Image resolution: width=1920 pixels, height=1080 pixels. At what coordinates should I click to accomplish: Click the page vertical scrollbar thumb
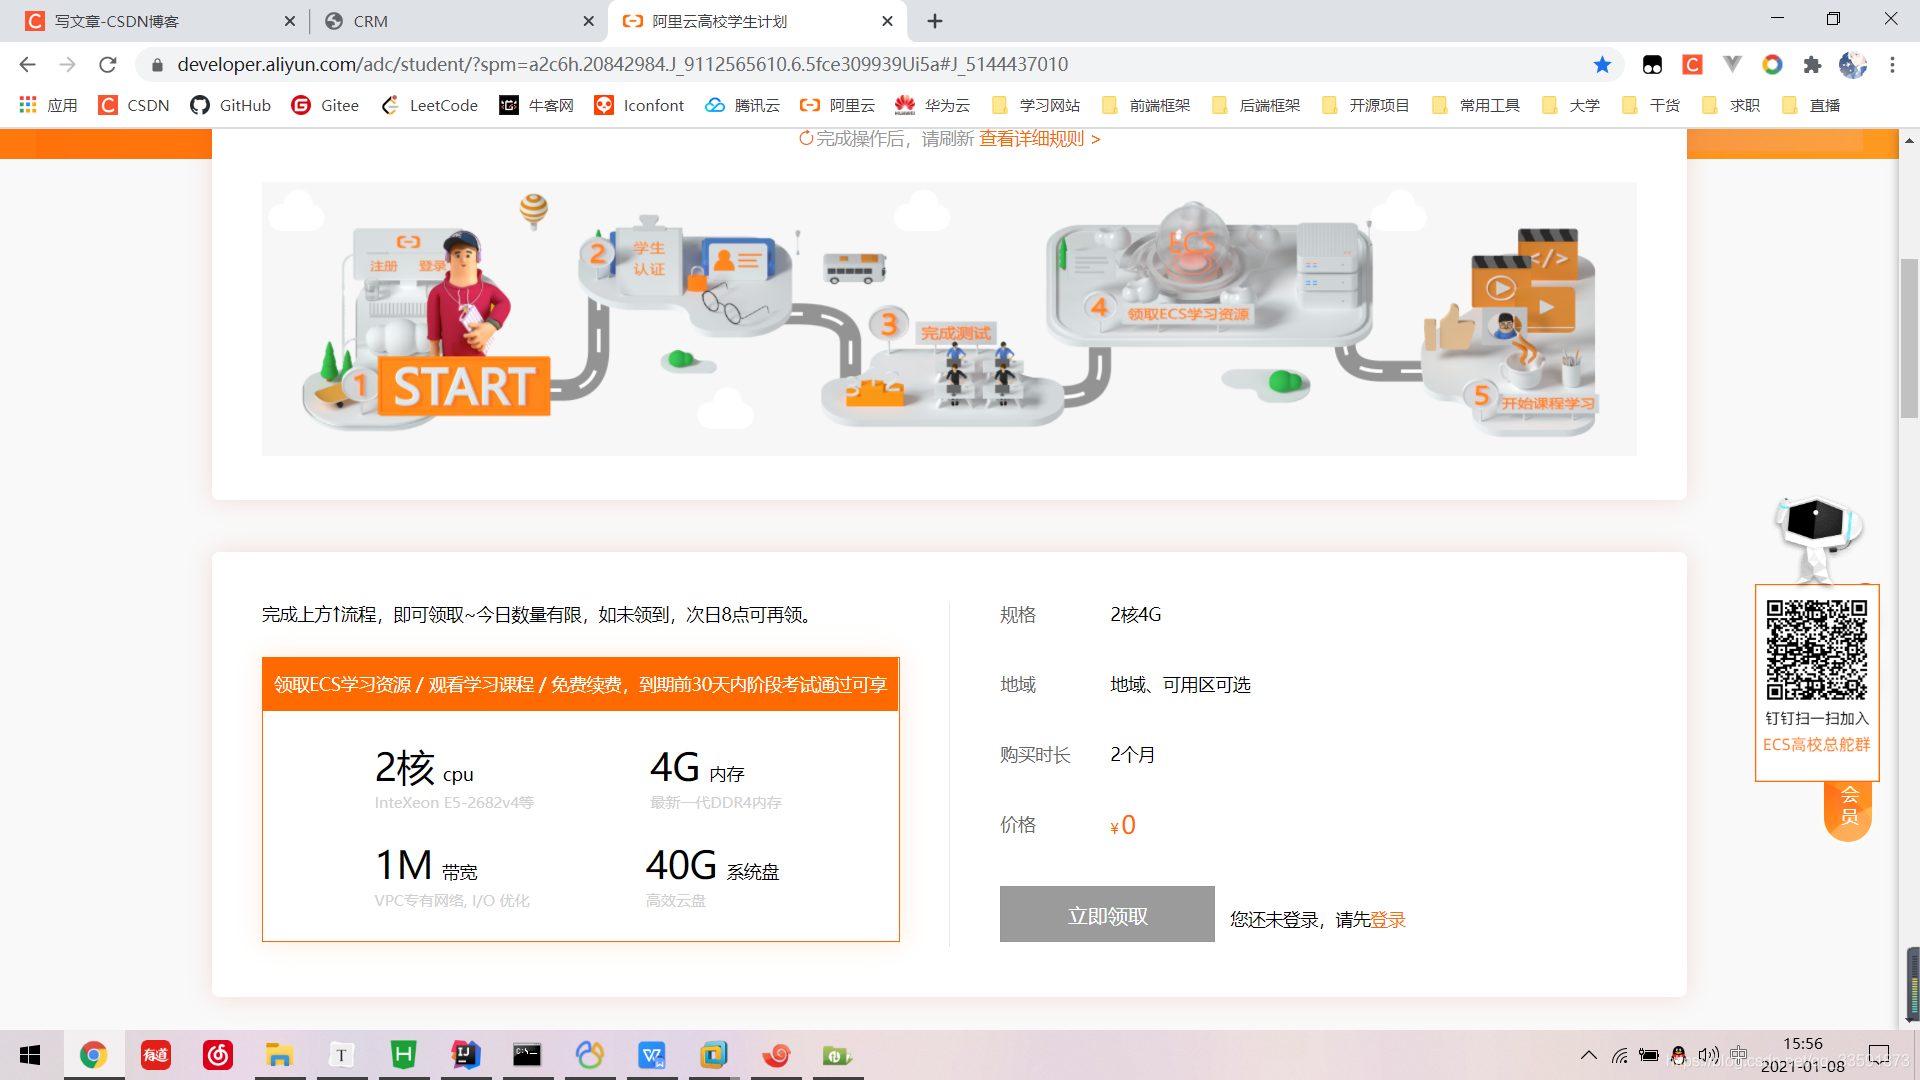[x=1909, y=340]
